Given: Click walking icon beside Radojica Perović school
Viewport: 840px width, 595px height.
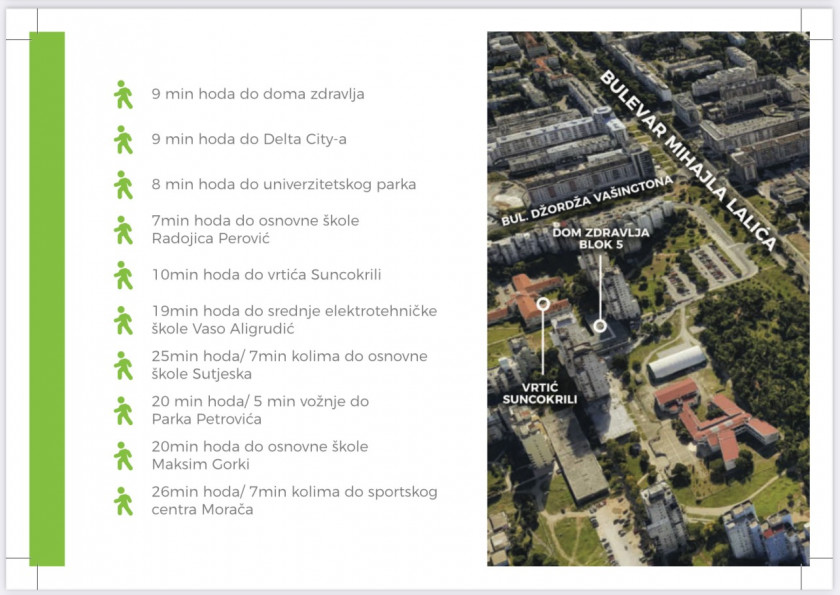Looking at the screenshot, I should point(123,230).
